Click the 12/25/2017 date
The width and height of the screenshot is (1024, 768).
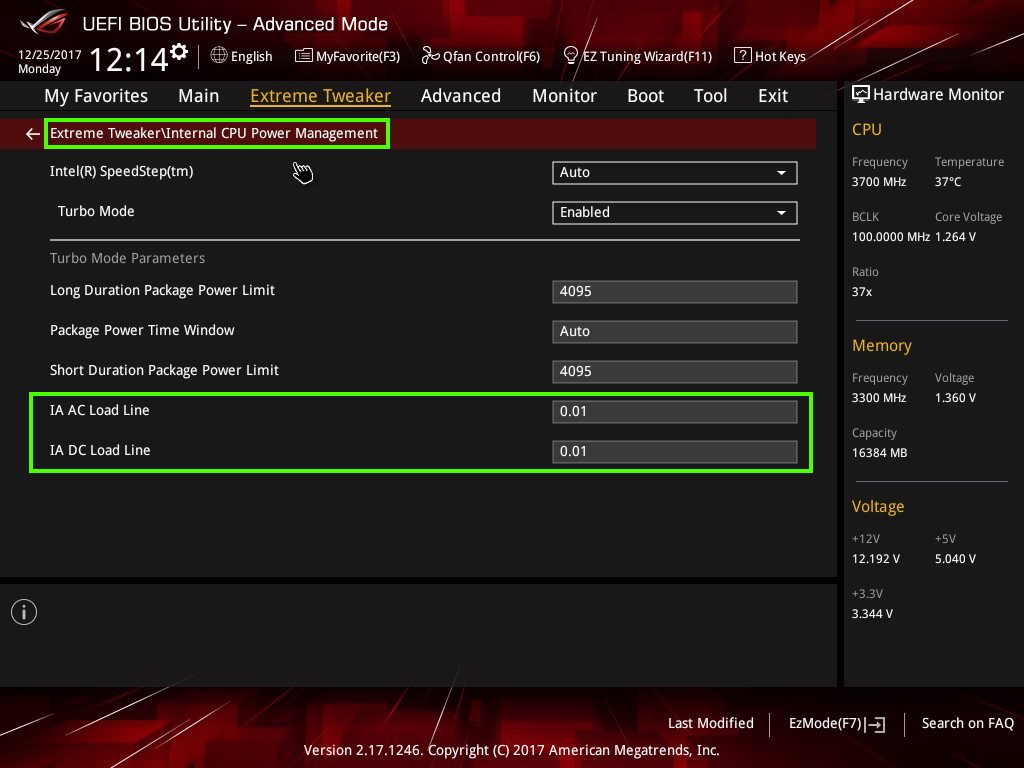click(x=50, y=55)
